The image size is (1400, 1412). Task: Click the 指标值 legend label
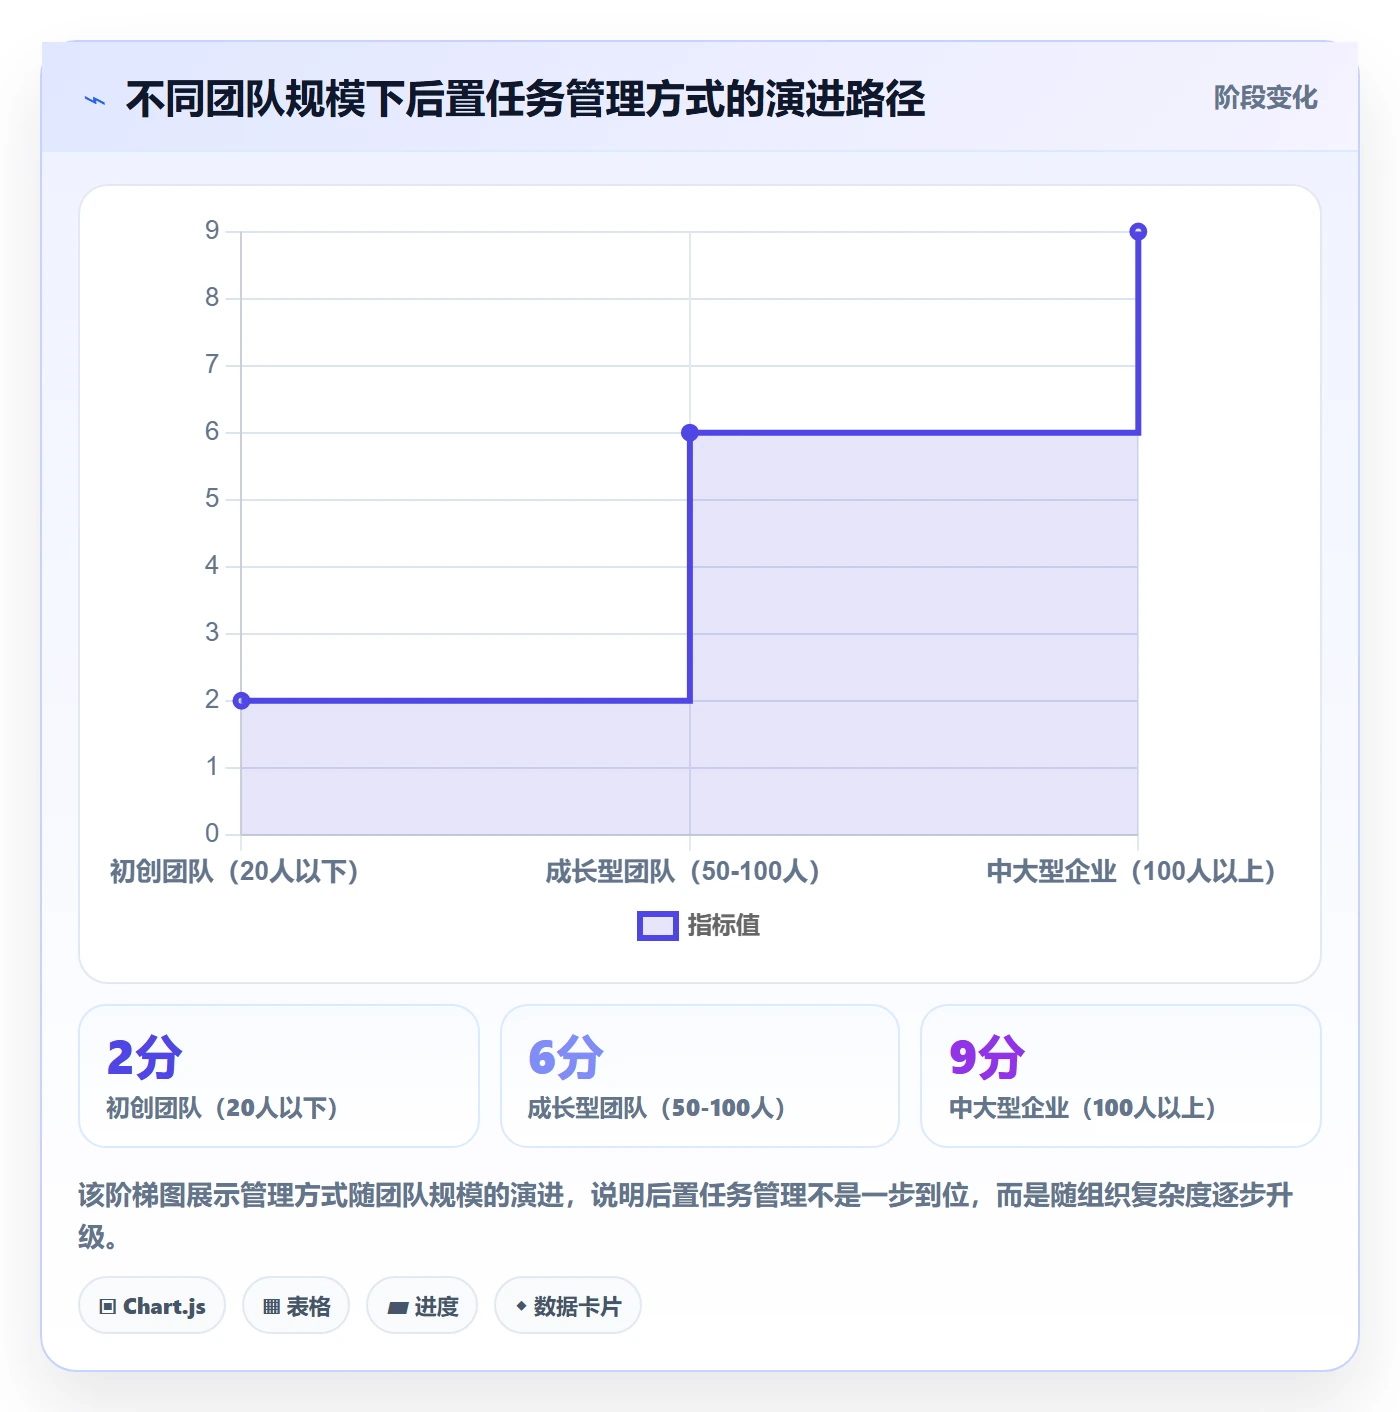(724, 926)
